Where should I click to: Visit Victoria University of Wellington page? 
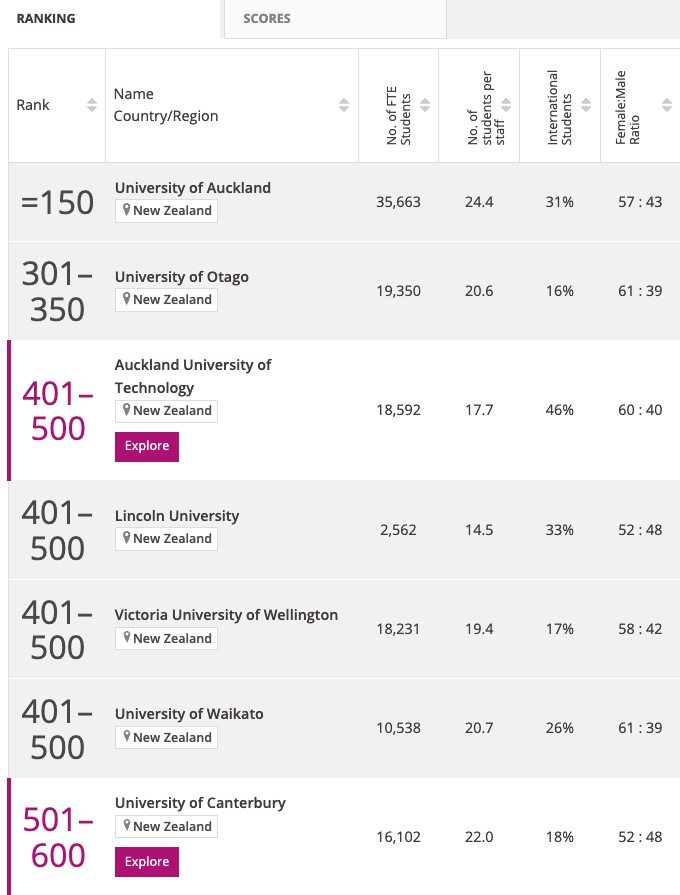(x=226, y=615)
